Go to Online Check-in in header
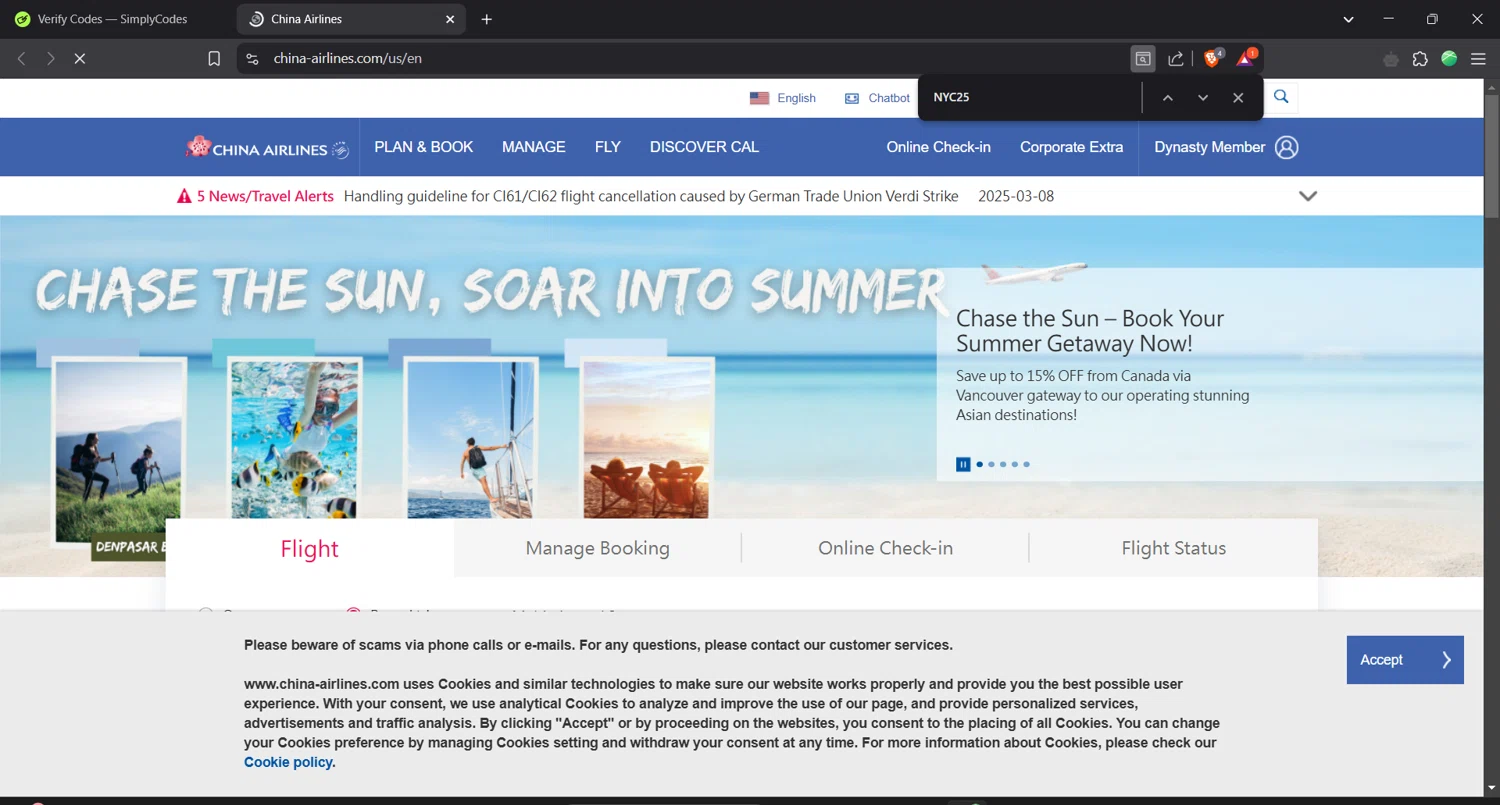This screenshot has height=805, width=1500. [x=938, y=147]
